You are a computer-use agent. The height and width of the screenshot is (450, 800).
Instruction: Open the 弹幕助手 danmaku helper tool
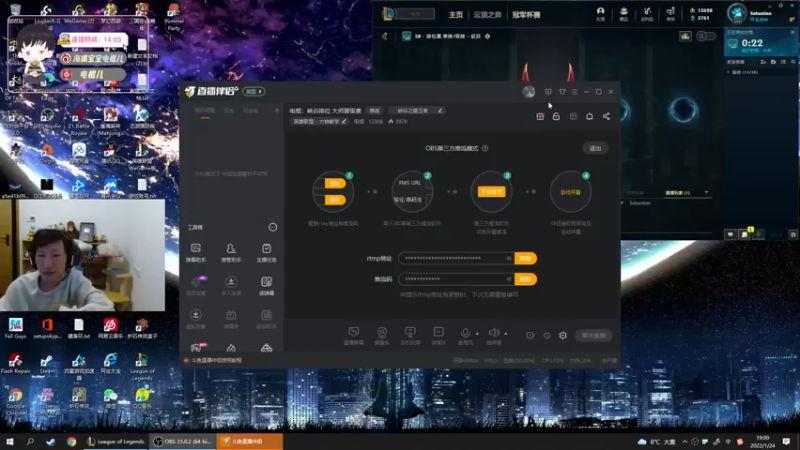tap(195, 252)
